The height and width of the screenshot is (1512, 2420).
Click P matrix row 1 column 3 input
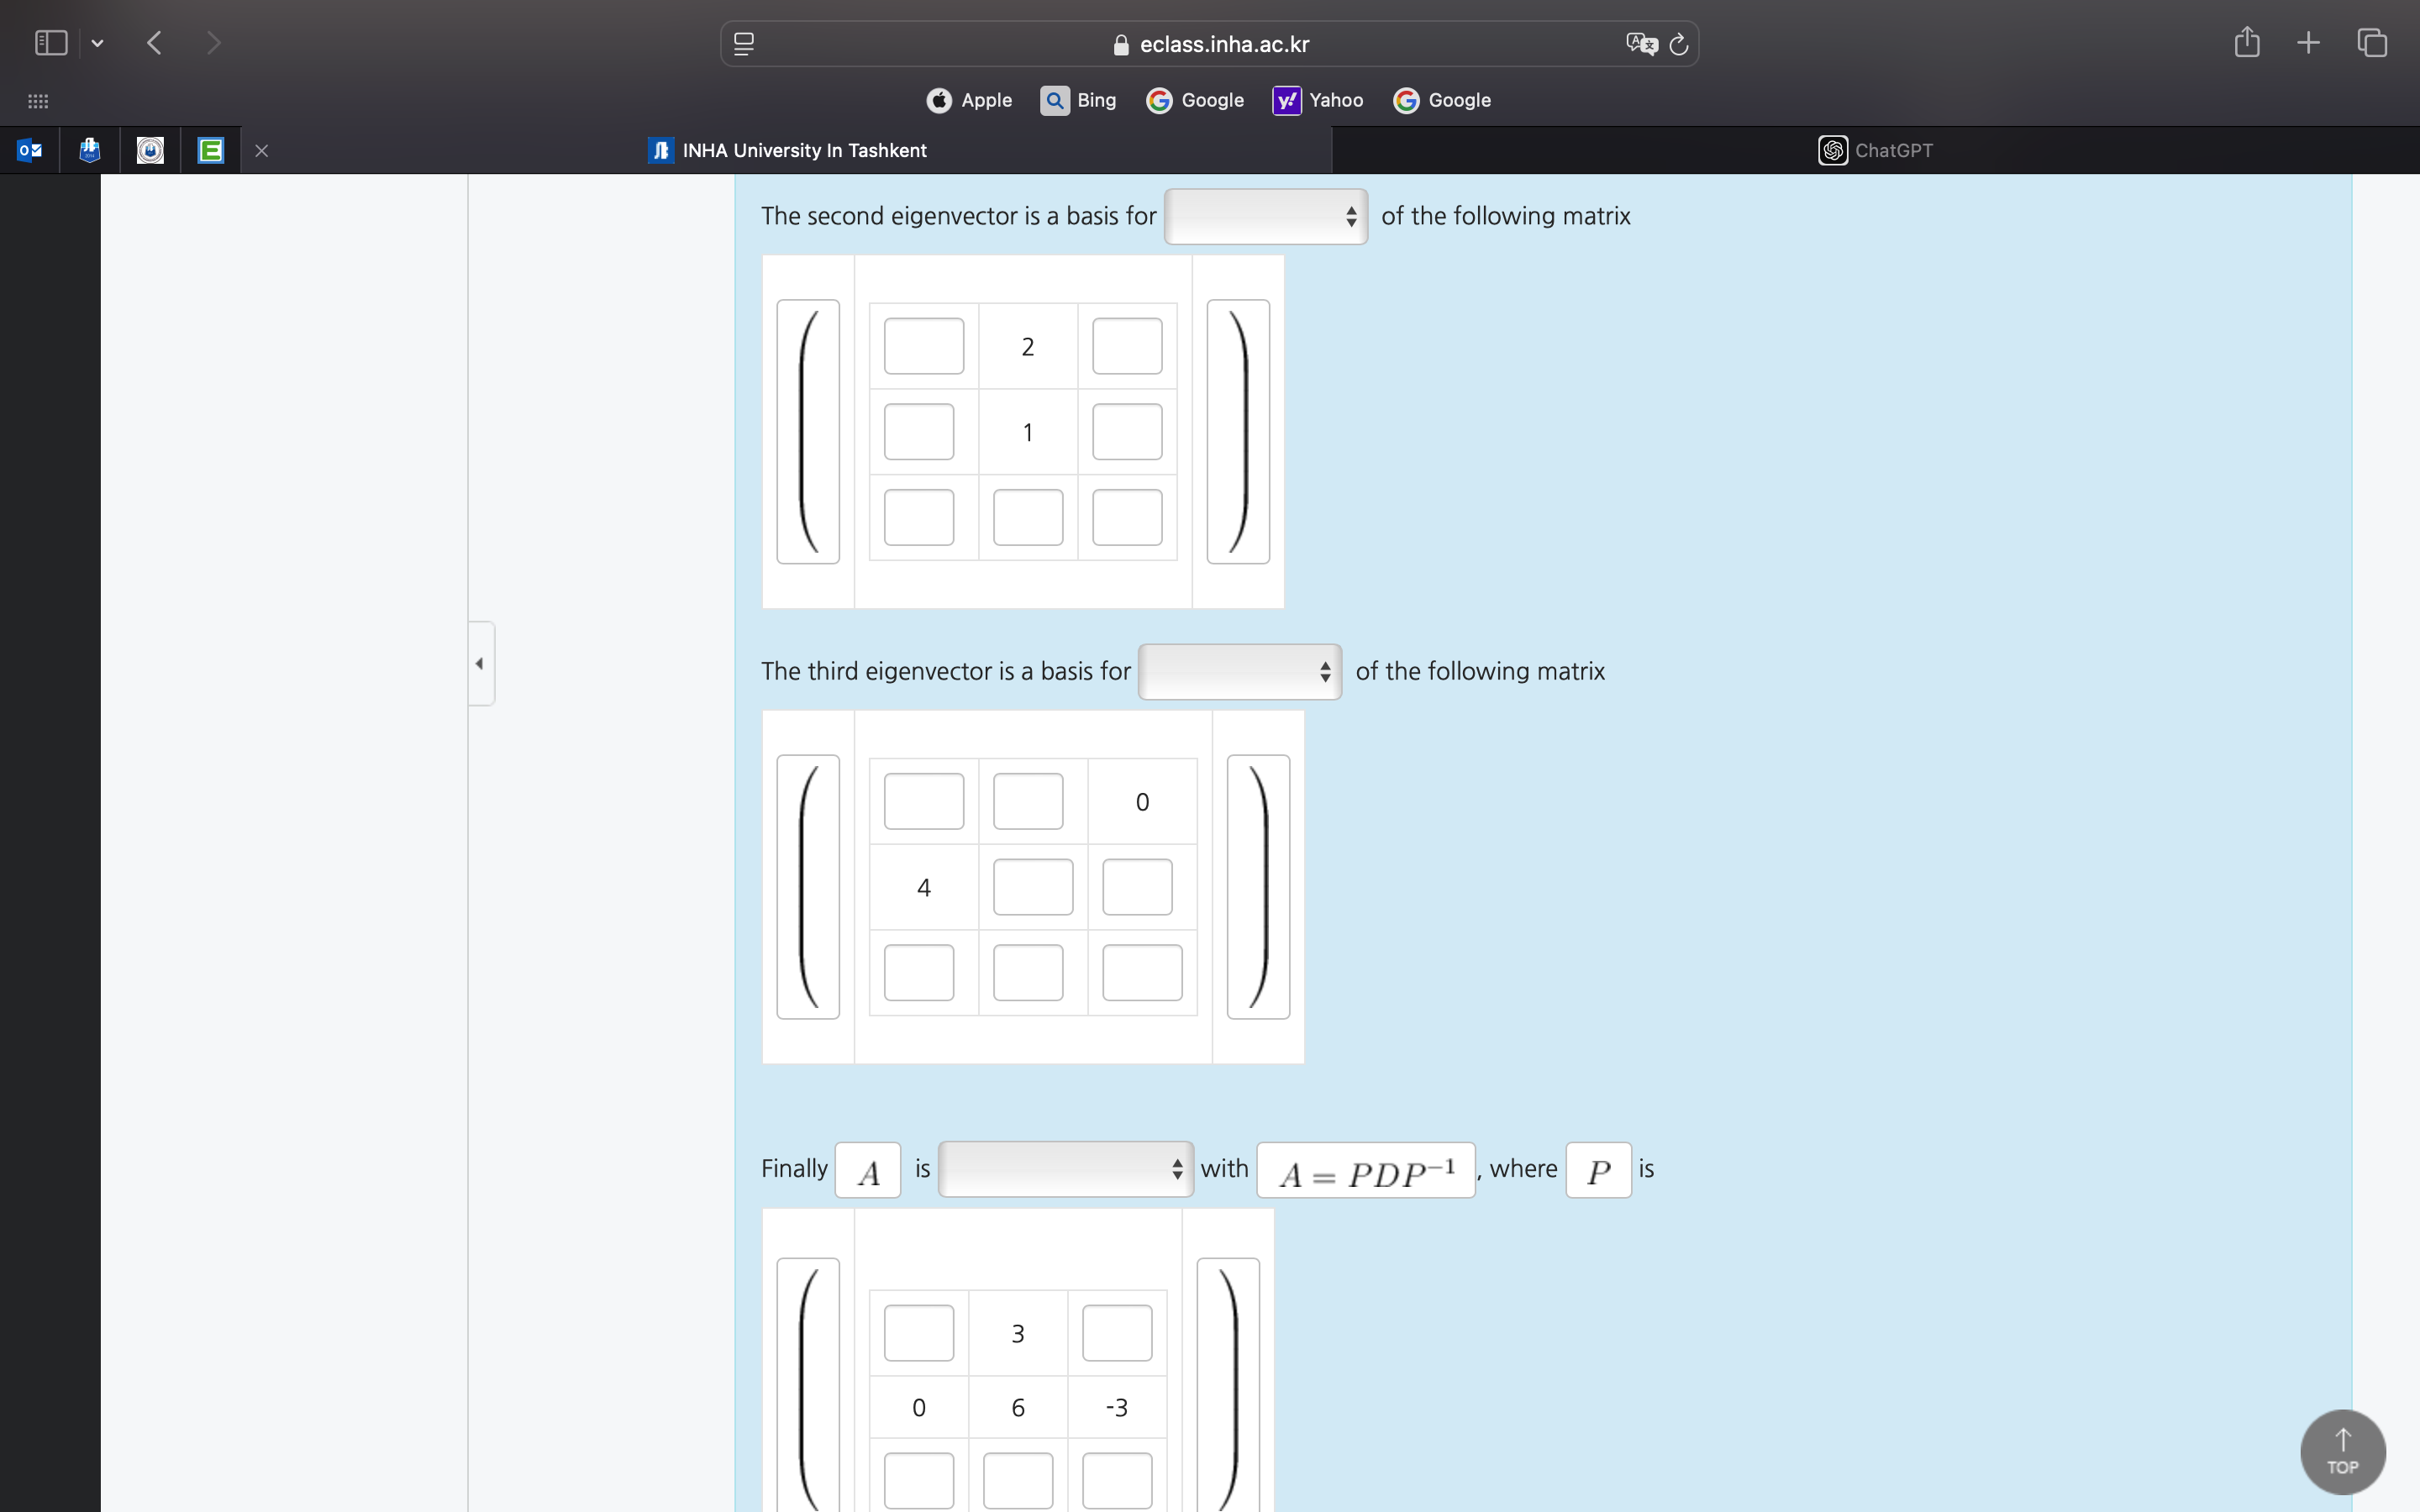tap(1117, 1333)
